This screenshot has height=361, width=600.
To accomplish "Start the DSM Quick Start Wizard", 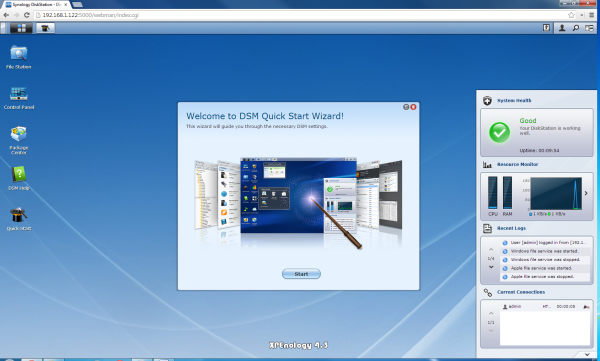I will coord(301,274).
